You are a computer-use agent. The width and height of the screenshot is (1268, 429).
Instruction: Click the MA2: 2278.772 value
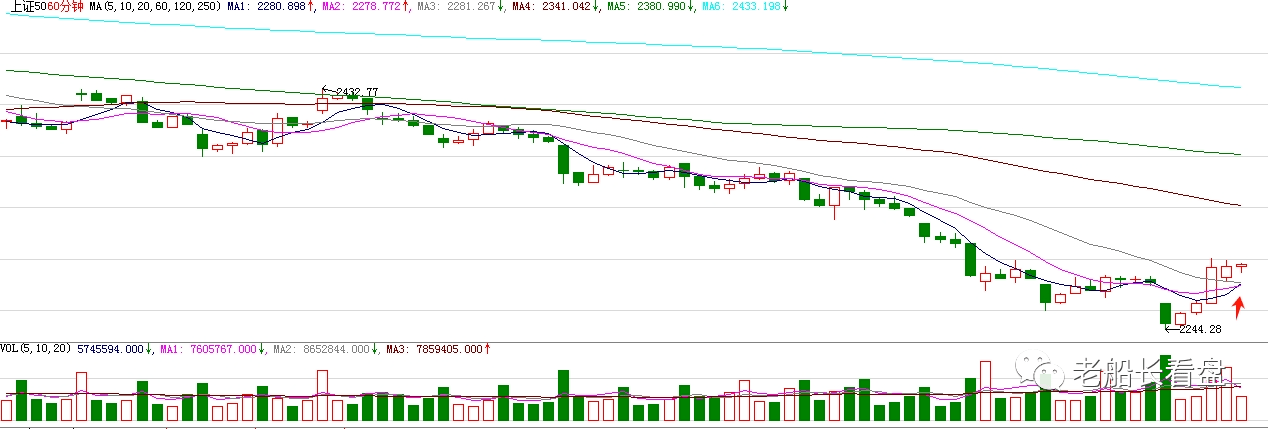pyautogui.click(x=361, y=6)
